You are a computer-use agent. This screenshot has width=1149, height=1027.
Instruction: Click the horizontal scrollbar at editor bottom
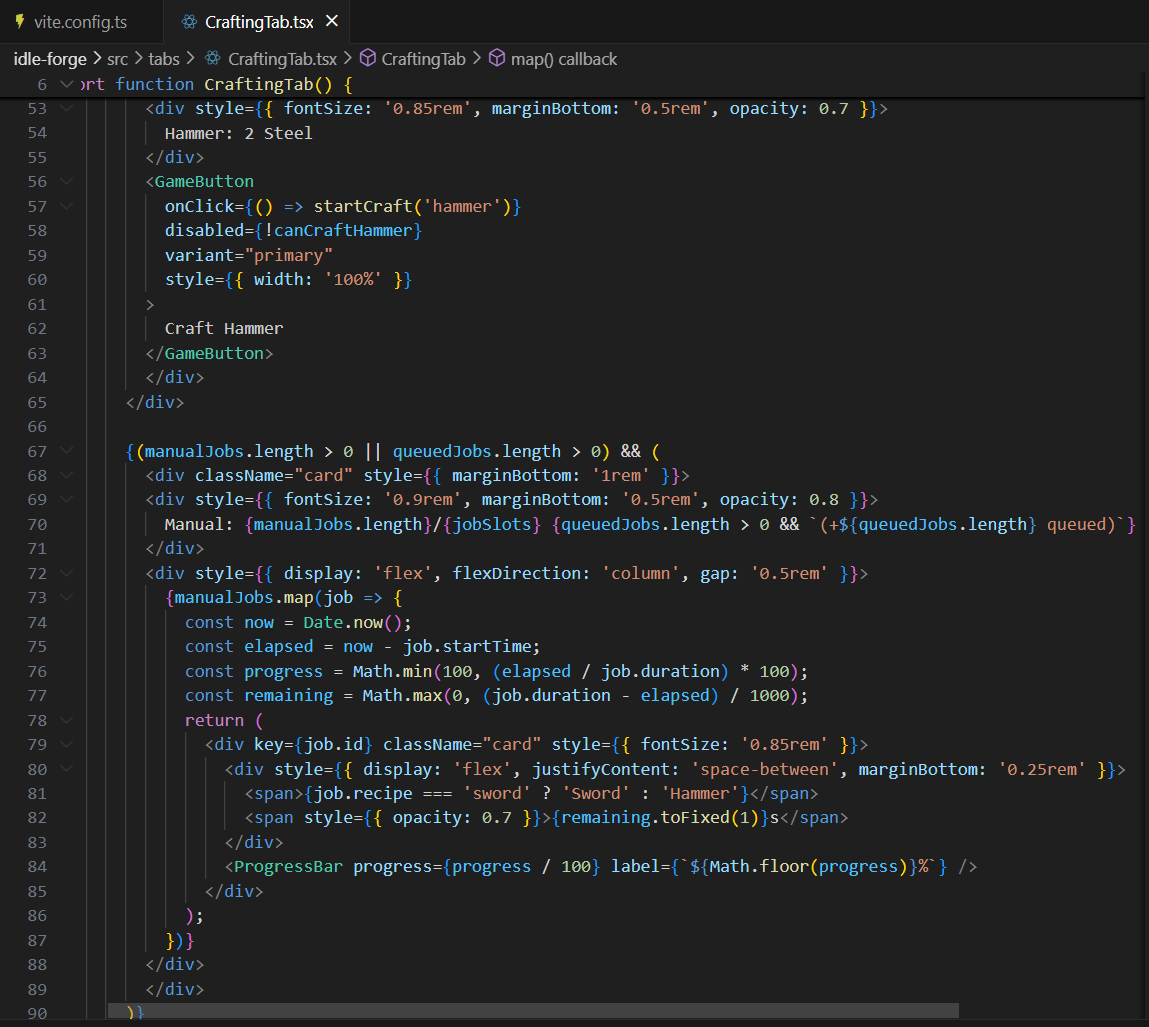click(x=532, y=1011)
